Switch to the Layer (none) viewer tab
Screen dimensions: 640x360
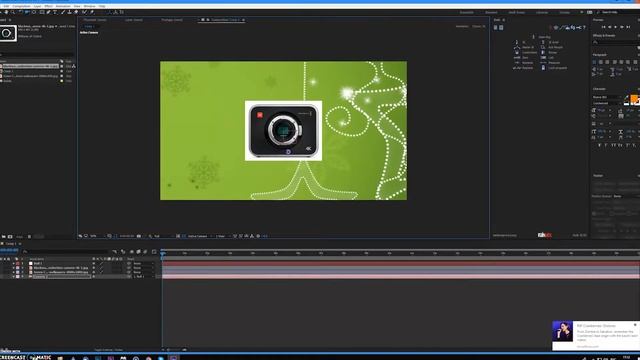[x=134, y=20]
